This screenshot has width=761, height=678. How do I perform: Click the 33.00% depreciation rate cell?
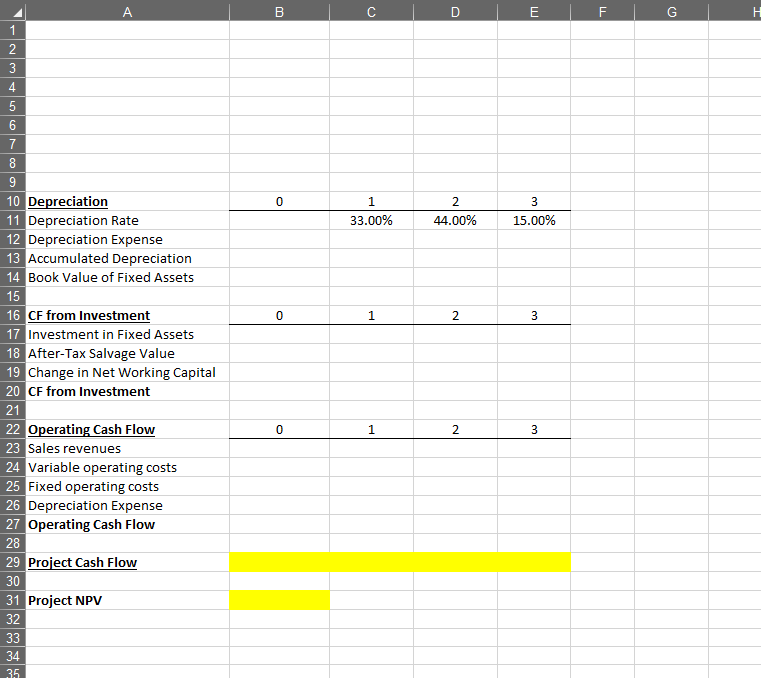point(371,220)
